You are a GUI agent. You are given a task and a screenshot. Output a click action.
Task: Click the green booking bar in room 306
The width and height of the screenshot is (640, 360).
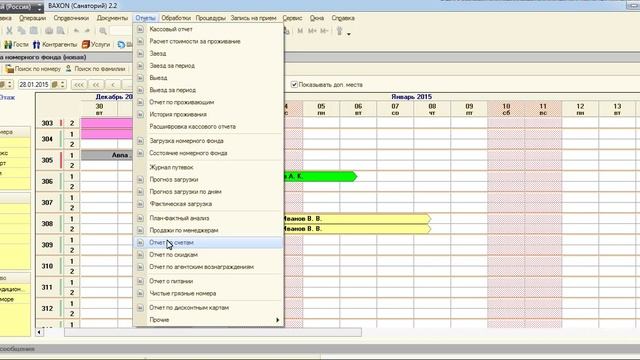pyautogui.click(x=320, y=176)
